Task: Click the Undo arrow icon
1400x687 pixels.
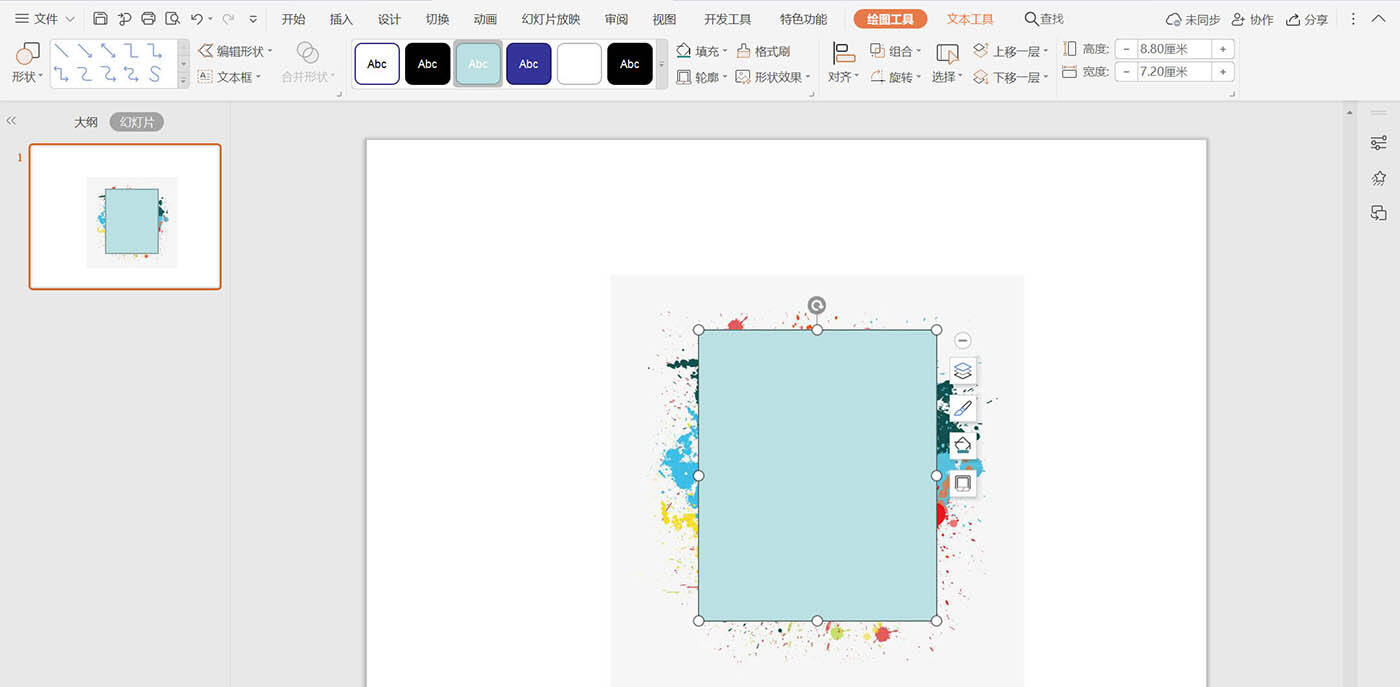Action: pyautogui.click(x=197, y=19)
